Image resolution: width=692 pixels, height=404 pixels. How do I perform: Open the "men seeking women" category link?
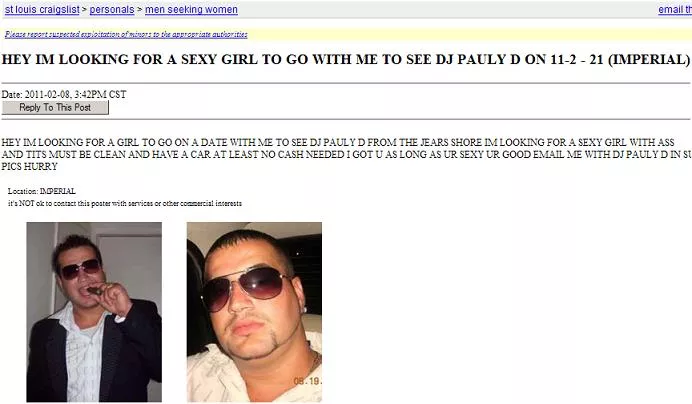click(x=191, y=9)
